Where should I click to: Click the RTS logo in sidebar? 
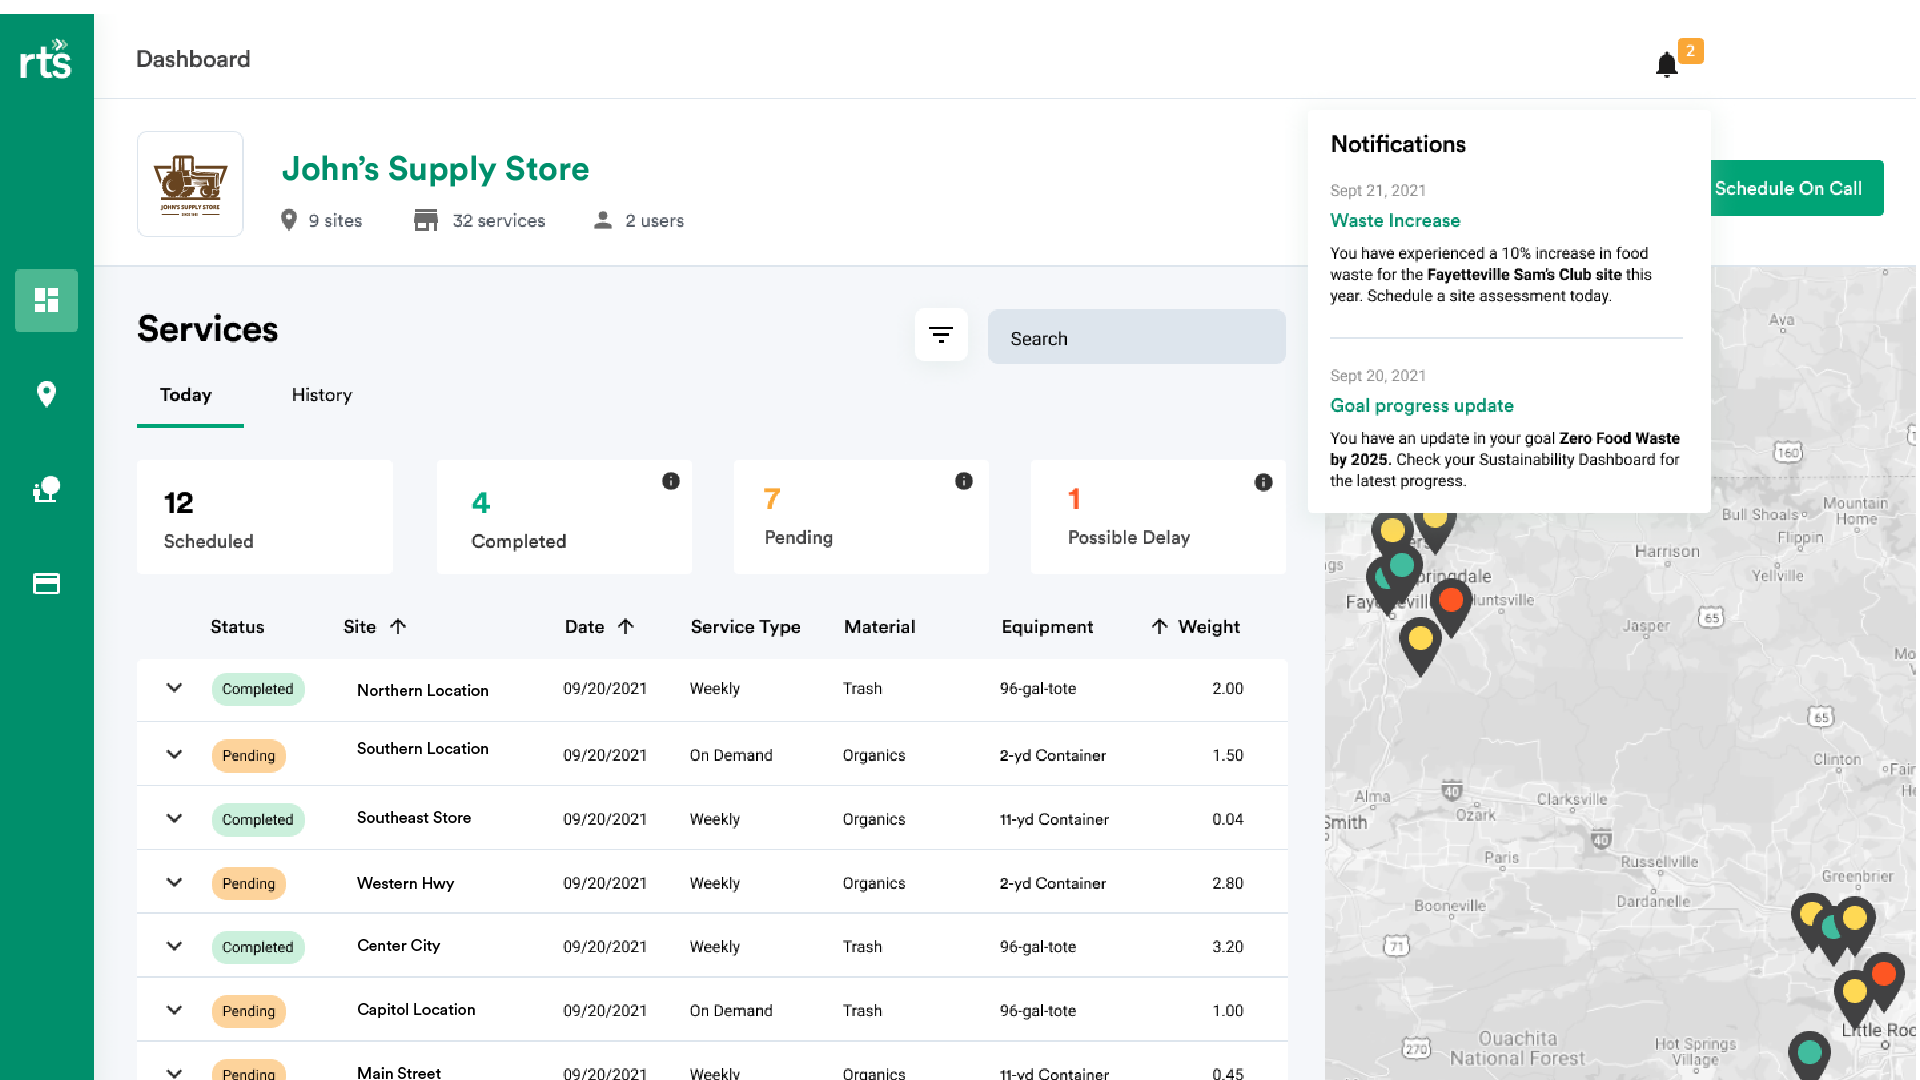pos(46,59)
